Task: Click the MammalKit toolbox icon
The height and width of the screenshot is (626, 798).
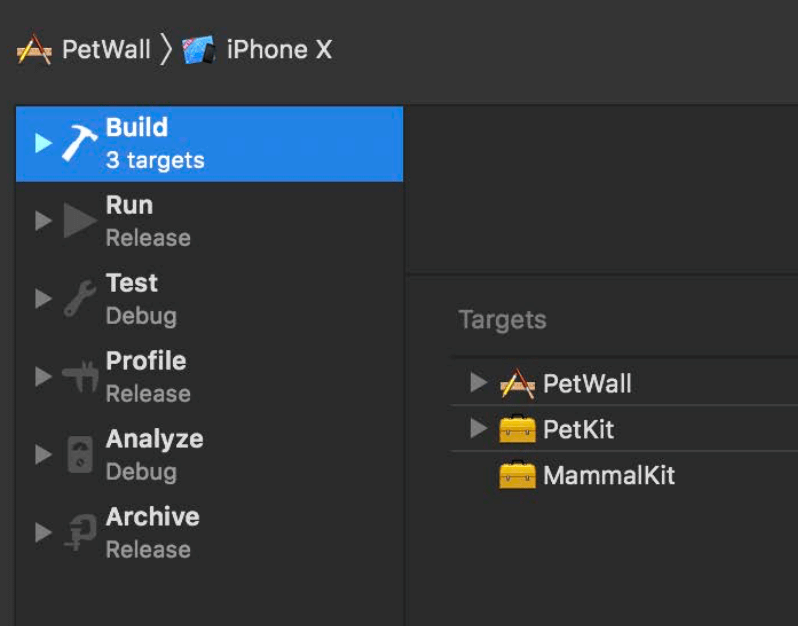Action: [x=517, y=475]
